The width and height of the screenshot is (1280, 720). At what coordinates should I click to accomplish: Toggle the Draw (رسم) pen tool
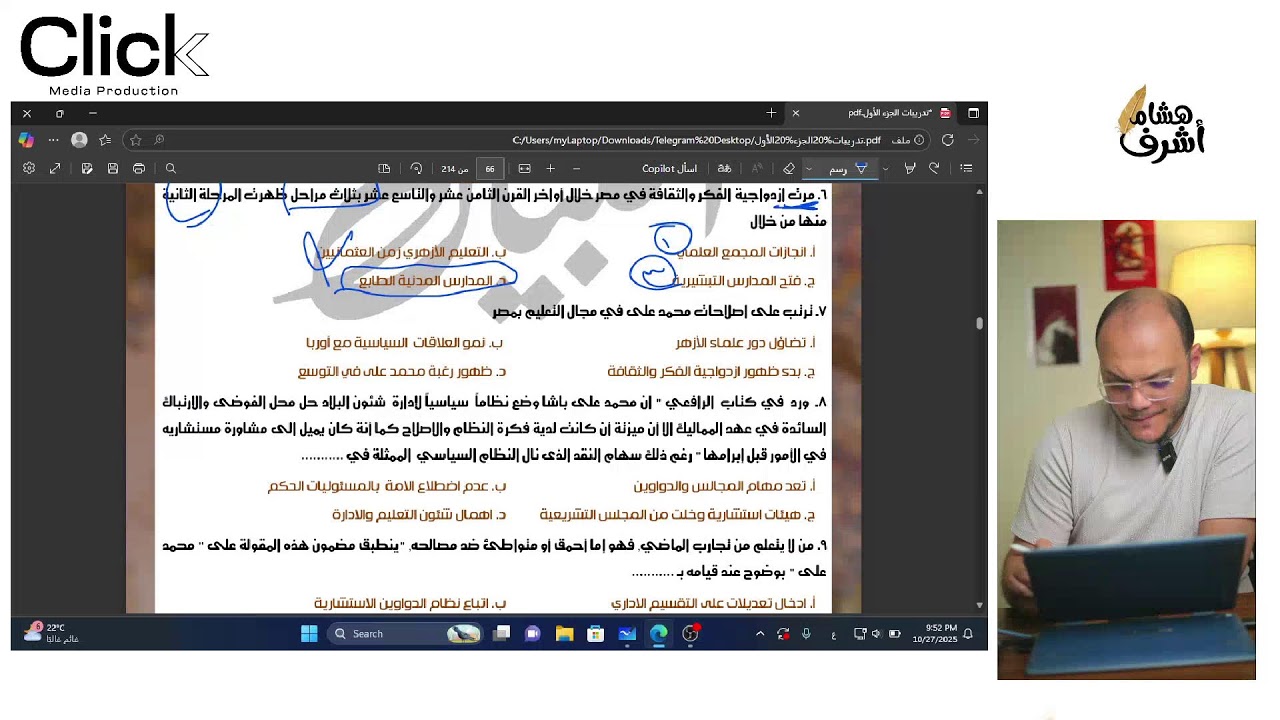845,168
